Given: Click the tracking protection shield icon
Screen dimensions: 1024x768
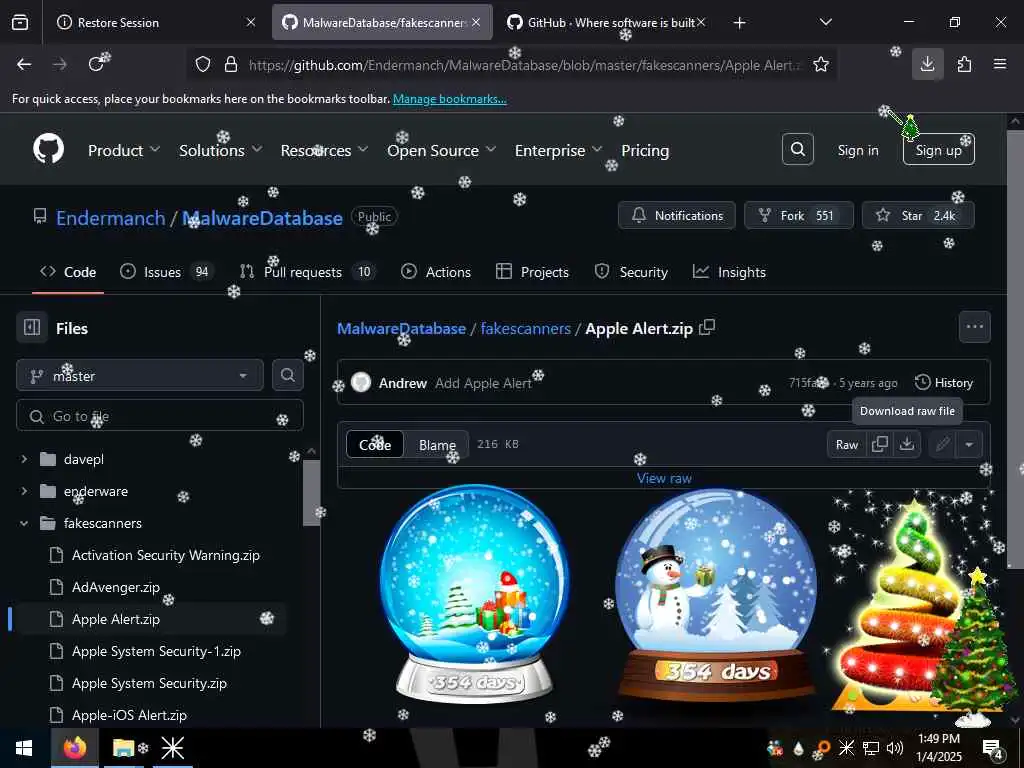Looking at the screenshot, I should [203, 64].
